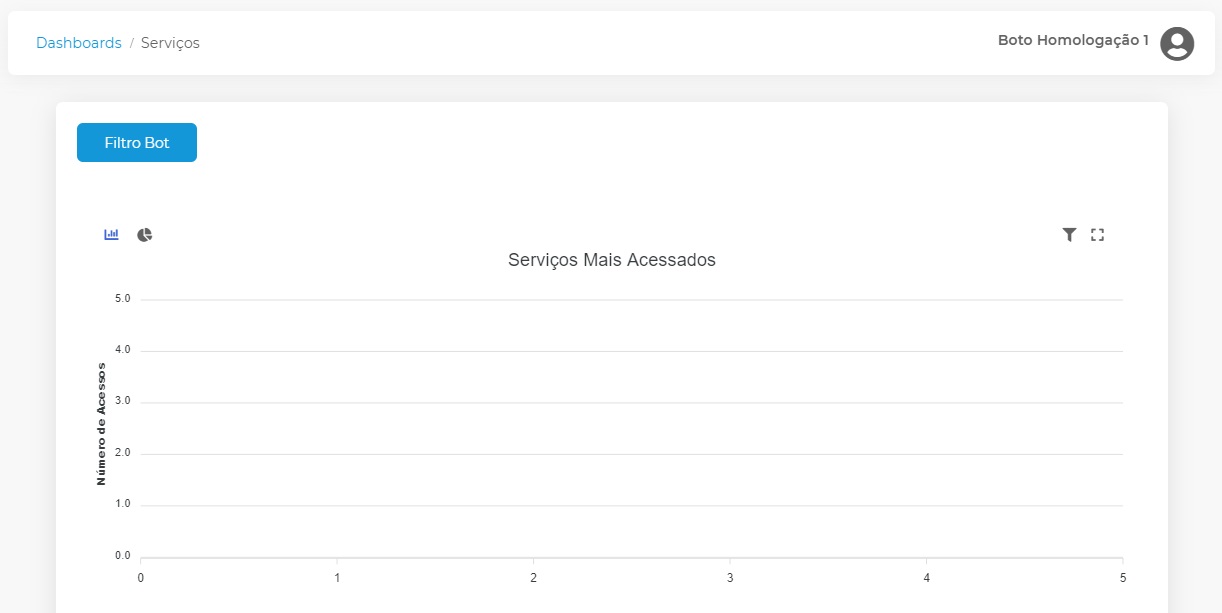Expand the chart to fullscreen
Screen dimensions: 1222x613
[x=1097, y=235]
